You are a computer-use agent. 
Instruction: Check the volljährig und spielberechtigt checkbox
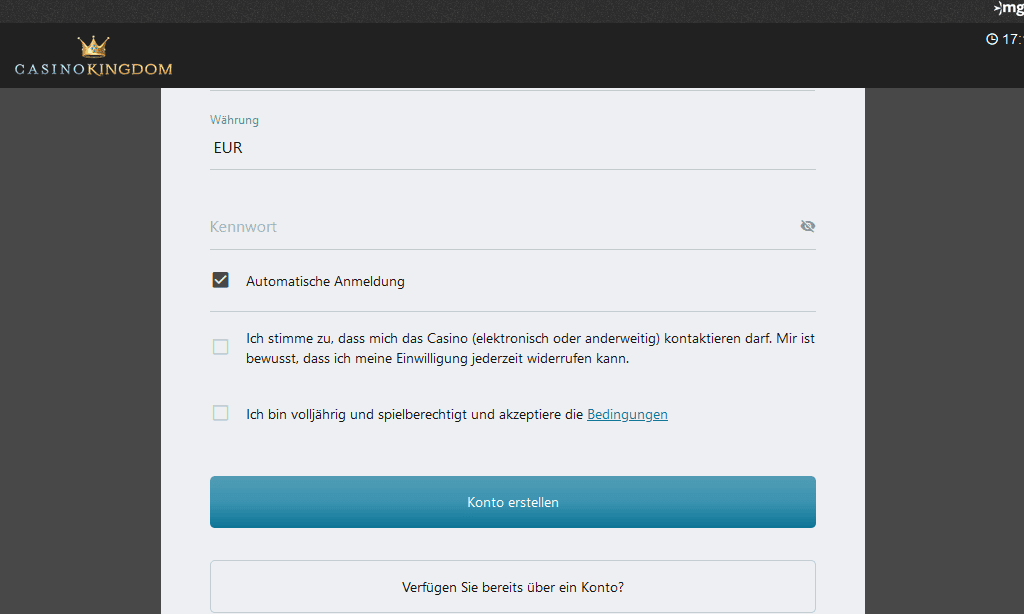(x=221, y=413)
